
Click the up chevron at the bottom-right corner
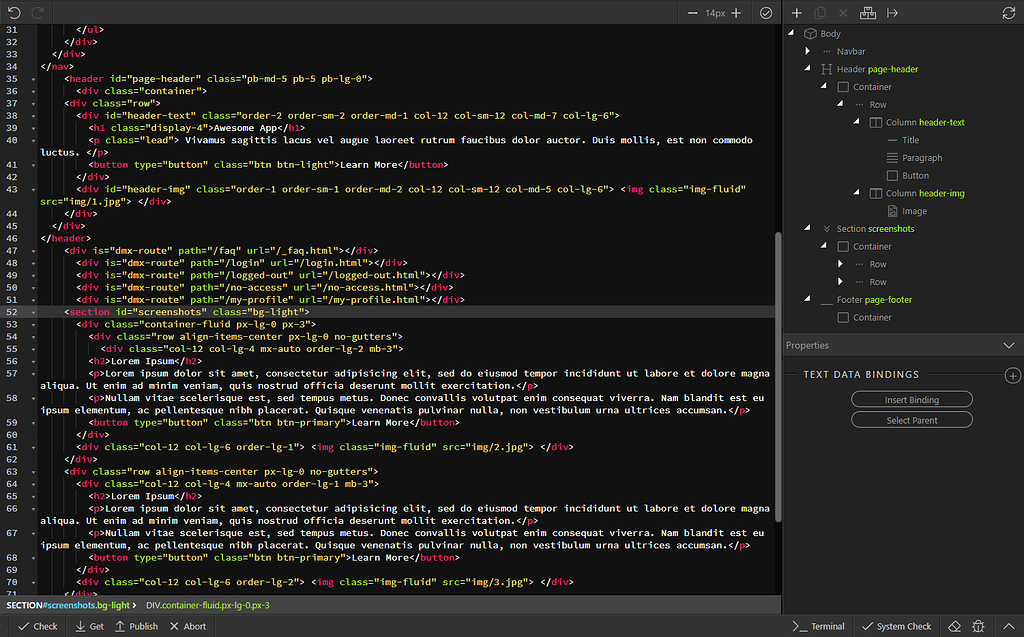(1009, 626)
